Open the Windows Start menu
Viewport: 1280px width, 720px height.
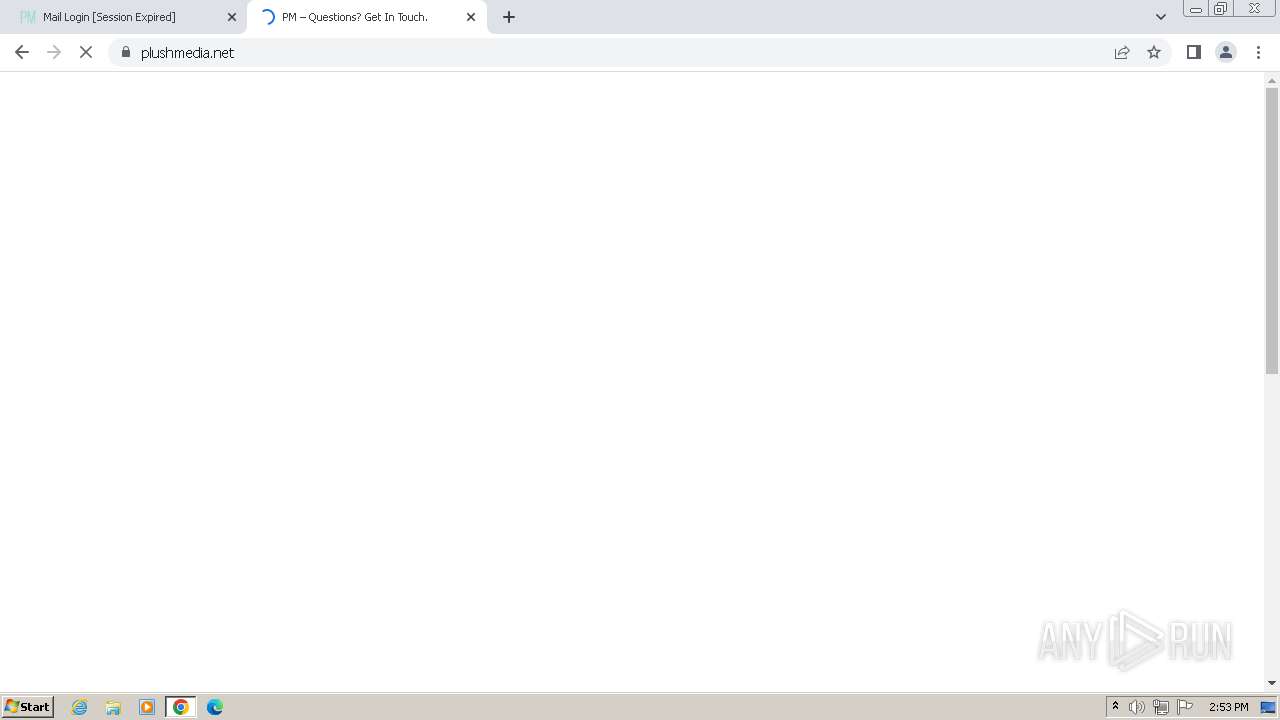(x=28, y=707)
